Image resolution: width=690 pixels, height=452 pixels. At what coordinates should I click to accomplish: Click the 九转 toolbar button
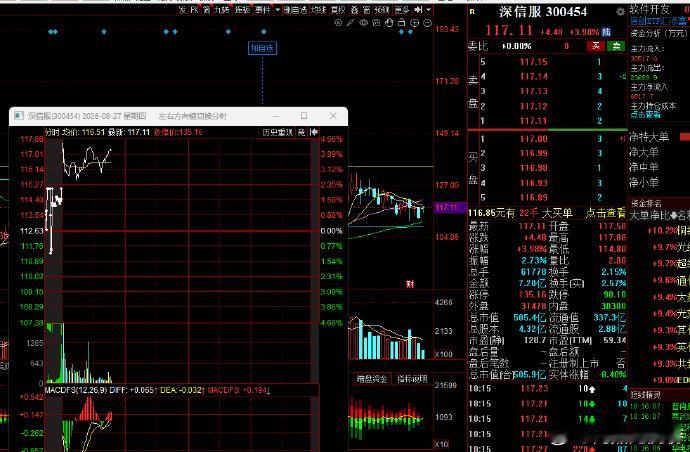pyautogui.click(x=222, y=10)
